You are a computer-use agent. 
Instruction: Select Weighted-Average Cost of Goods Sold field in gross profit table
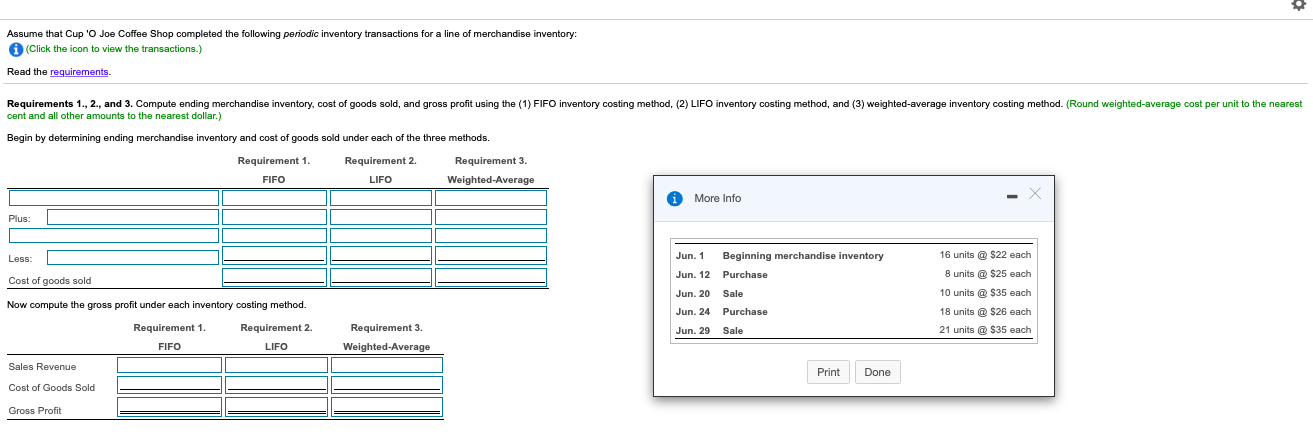pyautogui.click(x=387, y=384)
